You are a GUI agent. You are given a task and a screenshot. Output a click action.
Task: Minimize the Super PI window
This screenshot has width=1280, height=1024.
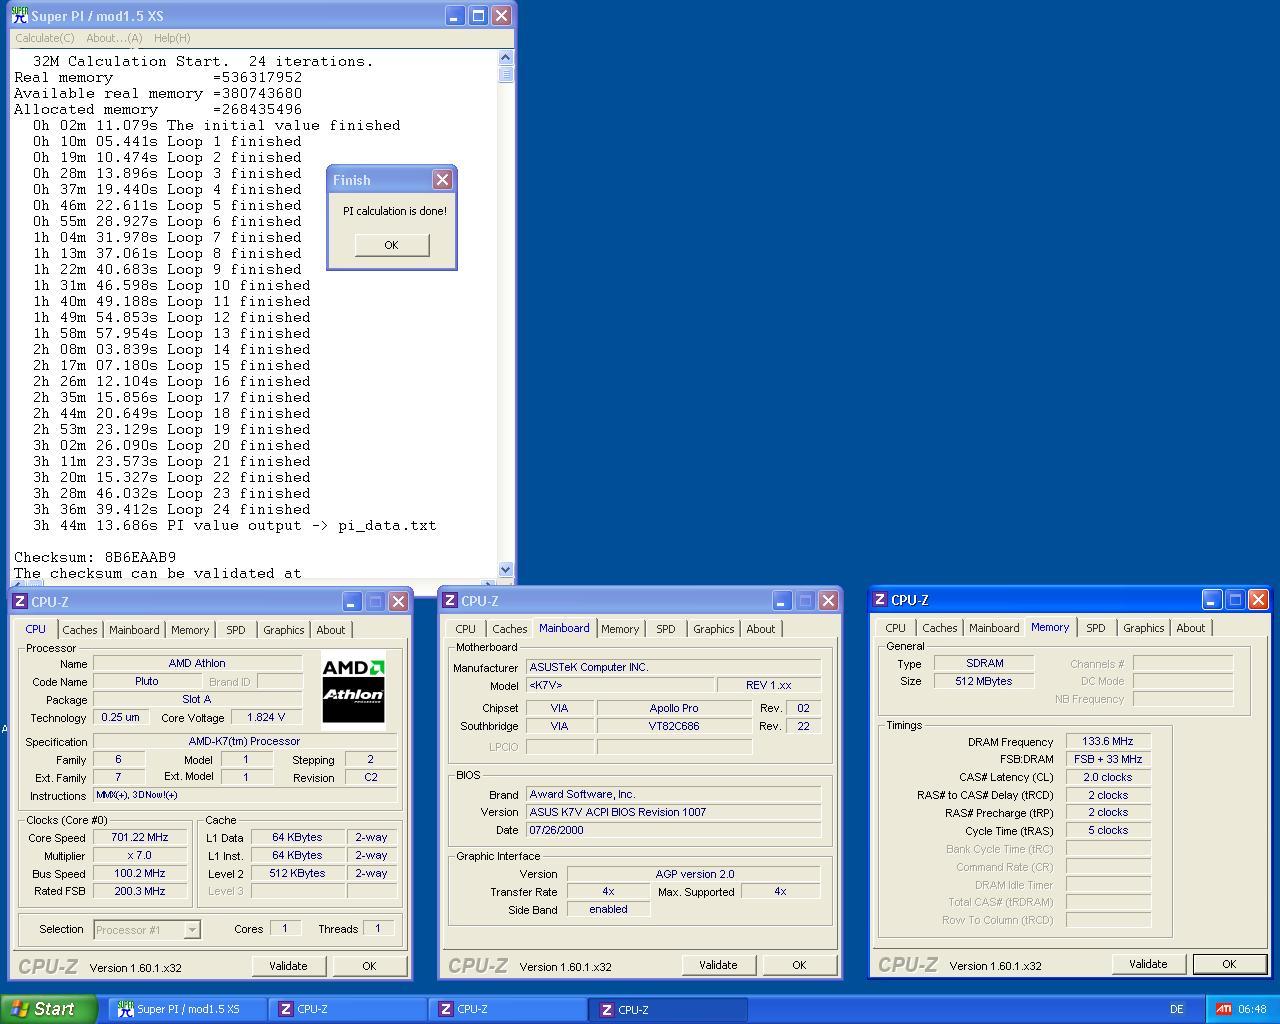click(x=455, y=16)
